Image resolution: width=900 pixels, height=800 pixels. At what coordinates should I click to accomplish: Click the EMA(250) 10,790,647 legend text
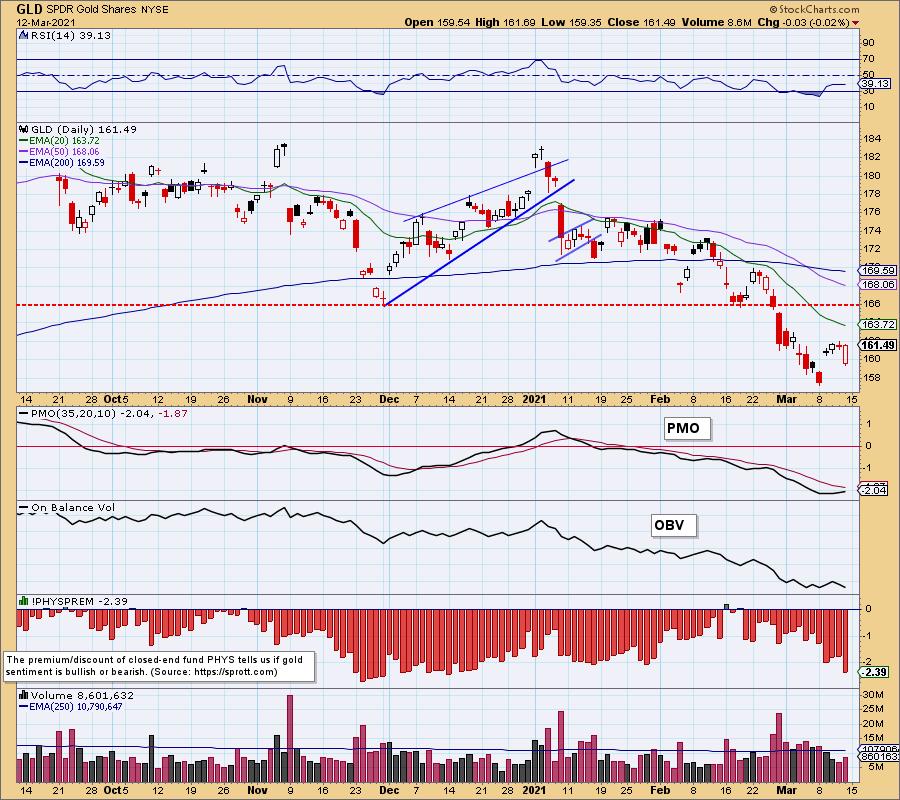75,707
